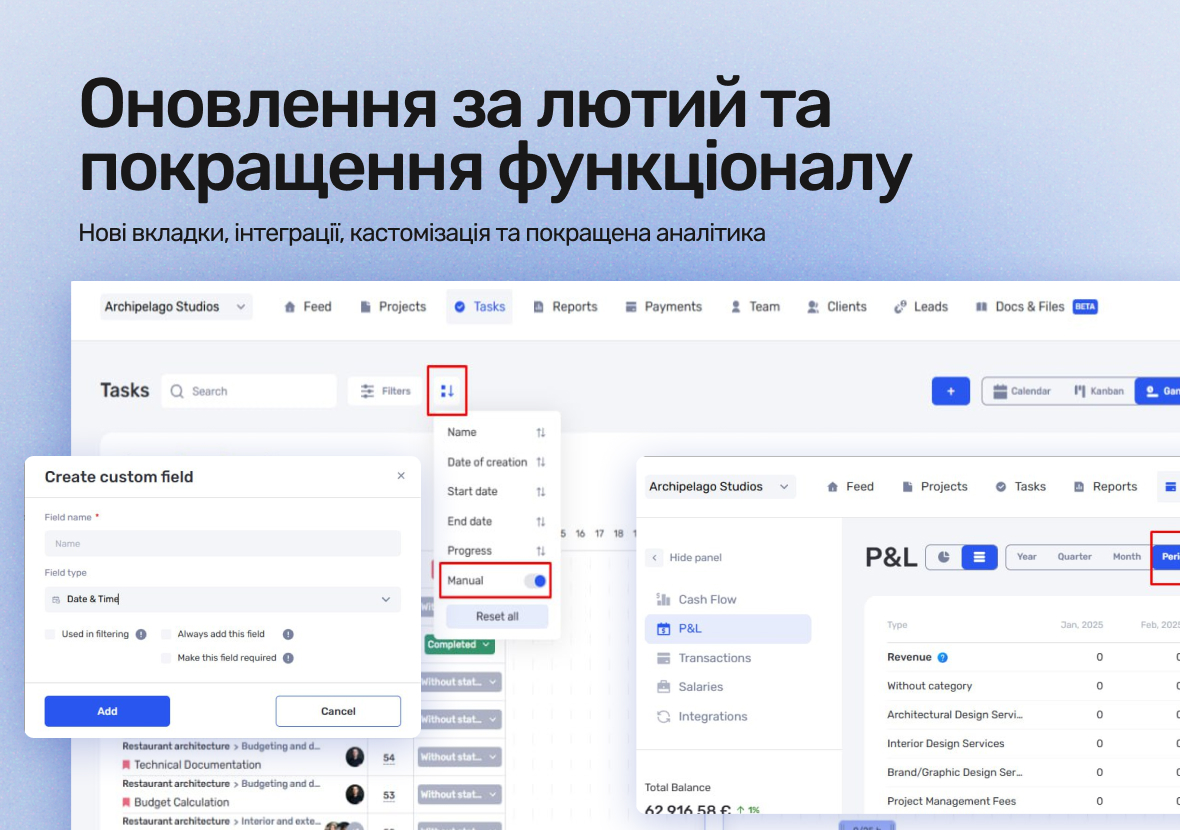Open Team in the main navigation
This screenshot has height=830, width=1180.
tap(755, 307)
